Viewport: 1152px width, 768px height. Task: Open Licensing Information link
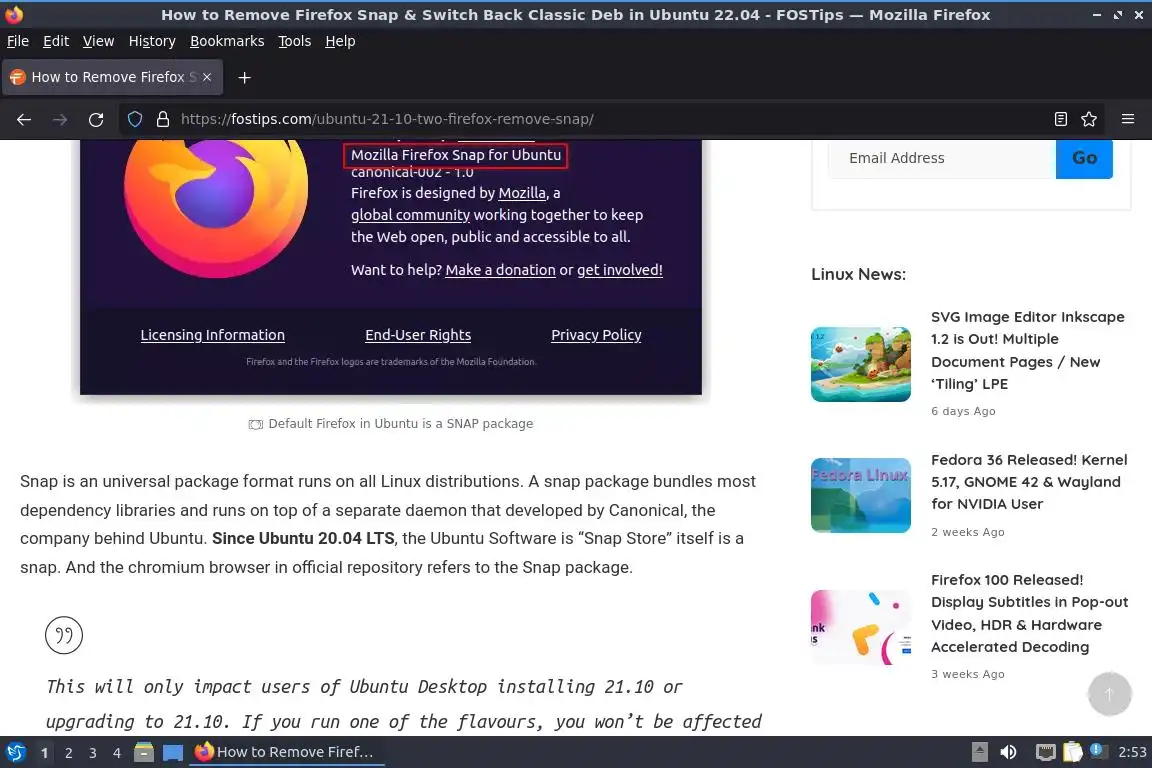click(x=212, y=334)
